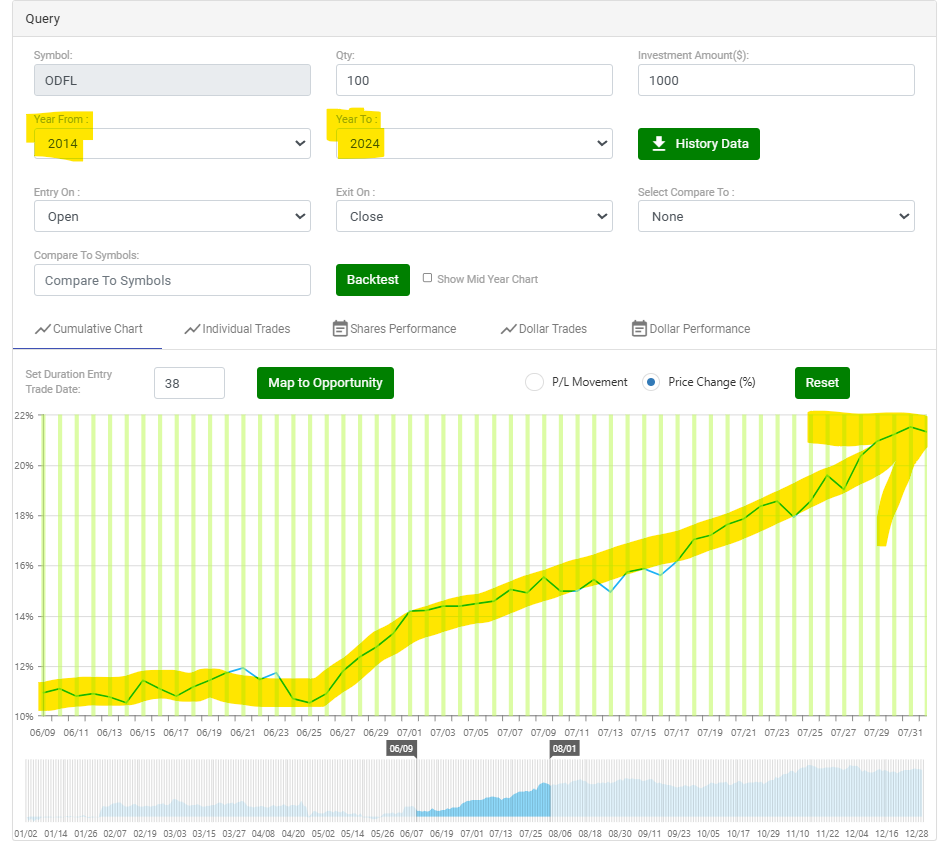The image size is (947, 852).
Task: Click the Qty input field
Action: 474,80
